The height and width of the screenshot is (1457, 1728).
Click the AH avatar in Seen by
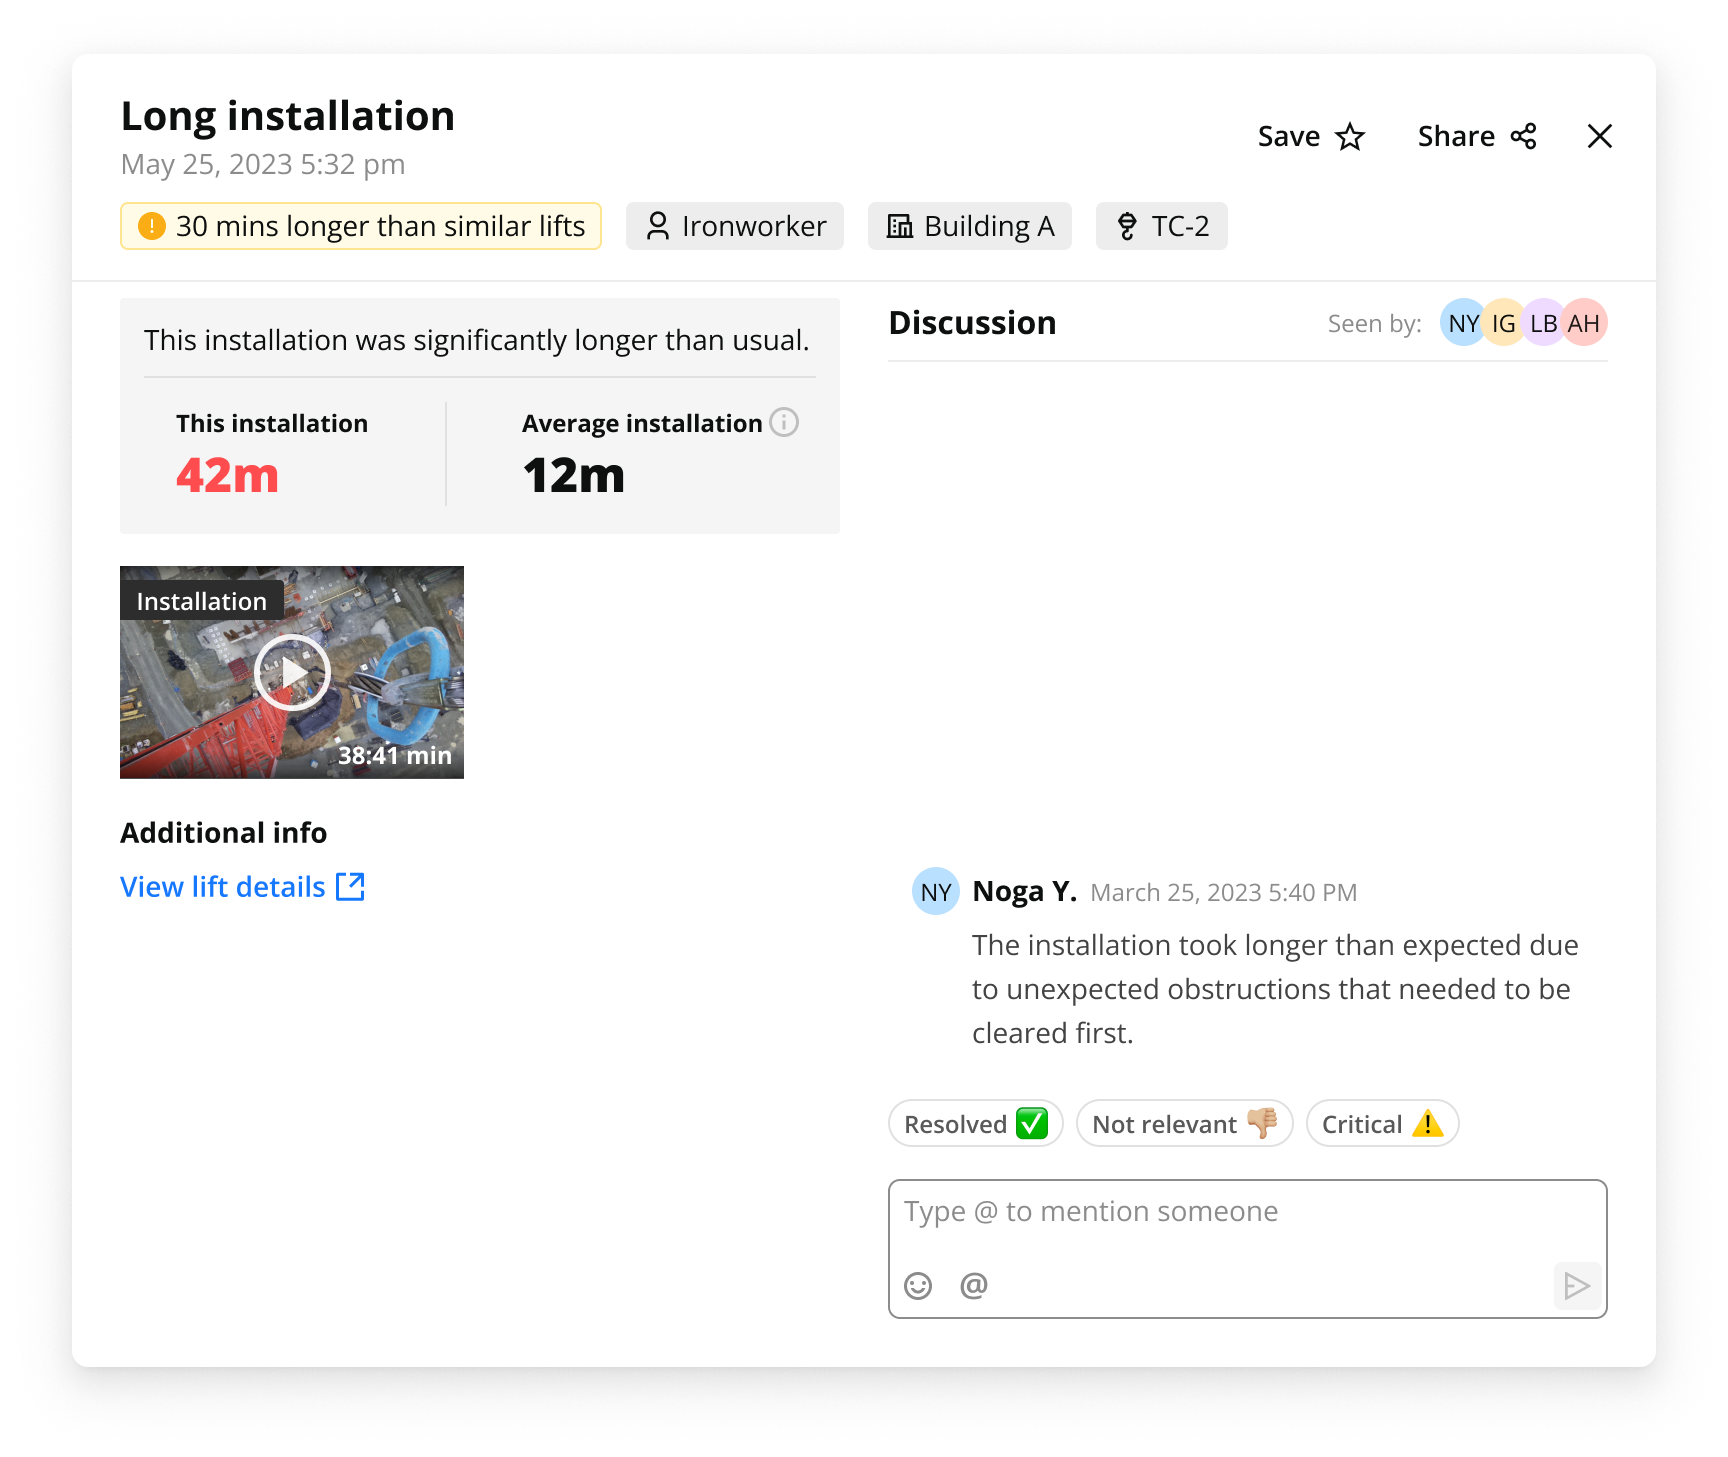point(1584,322)
